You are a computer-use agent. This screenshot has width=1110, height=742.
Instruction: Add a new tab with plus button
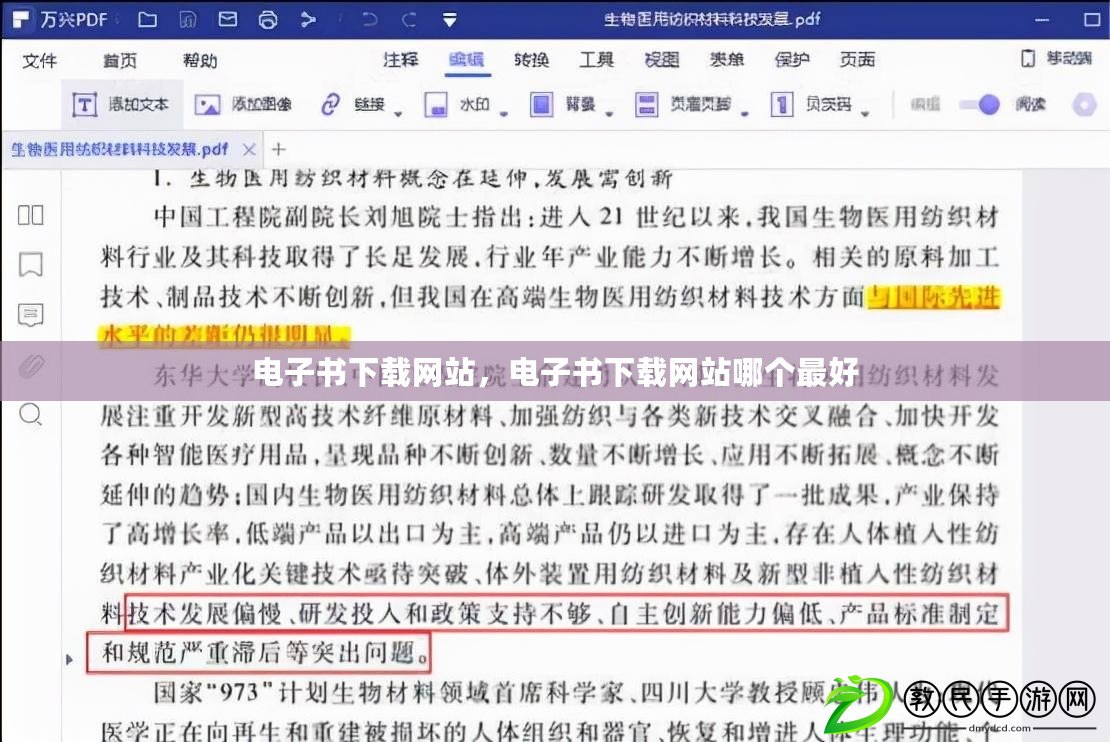278,149
